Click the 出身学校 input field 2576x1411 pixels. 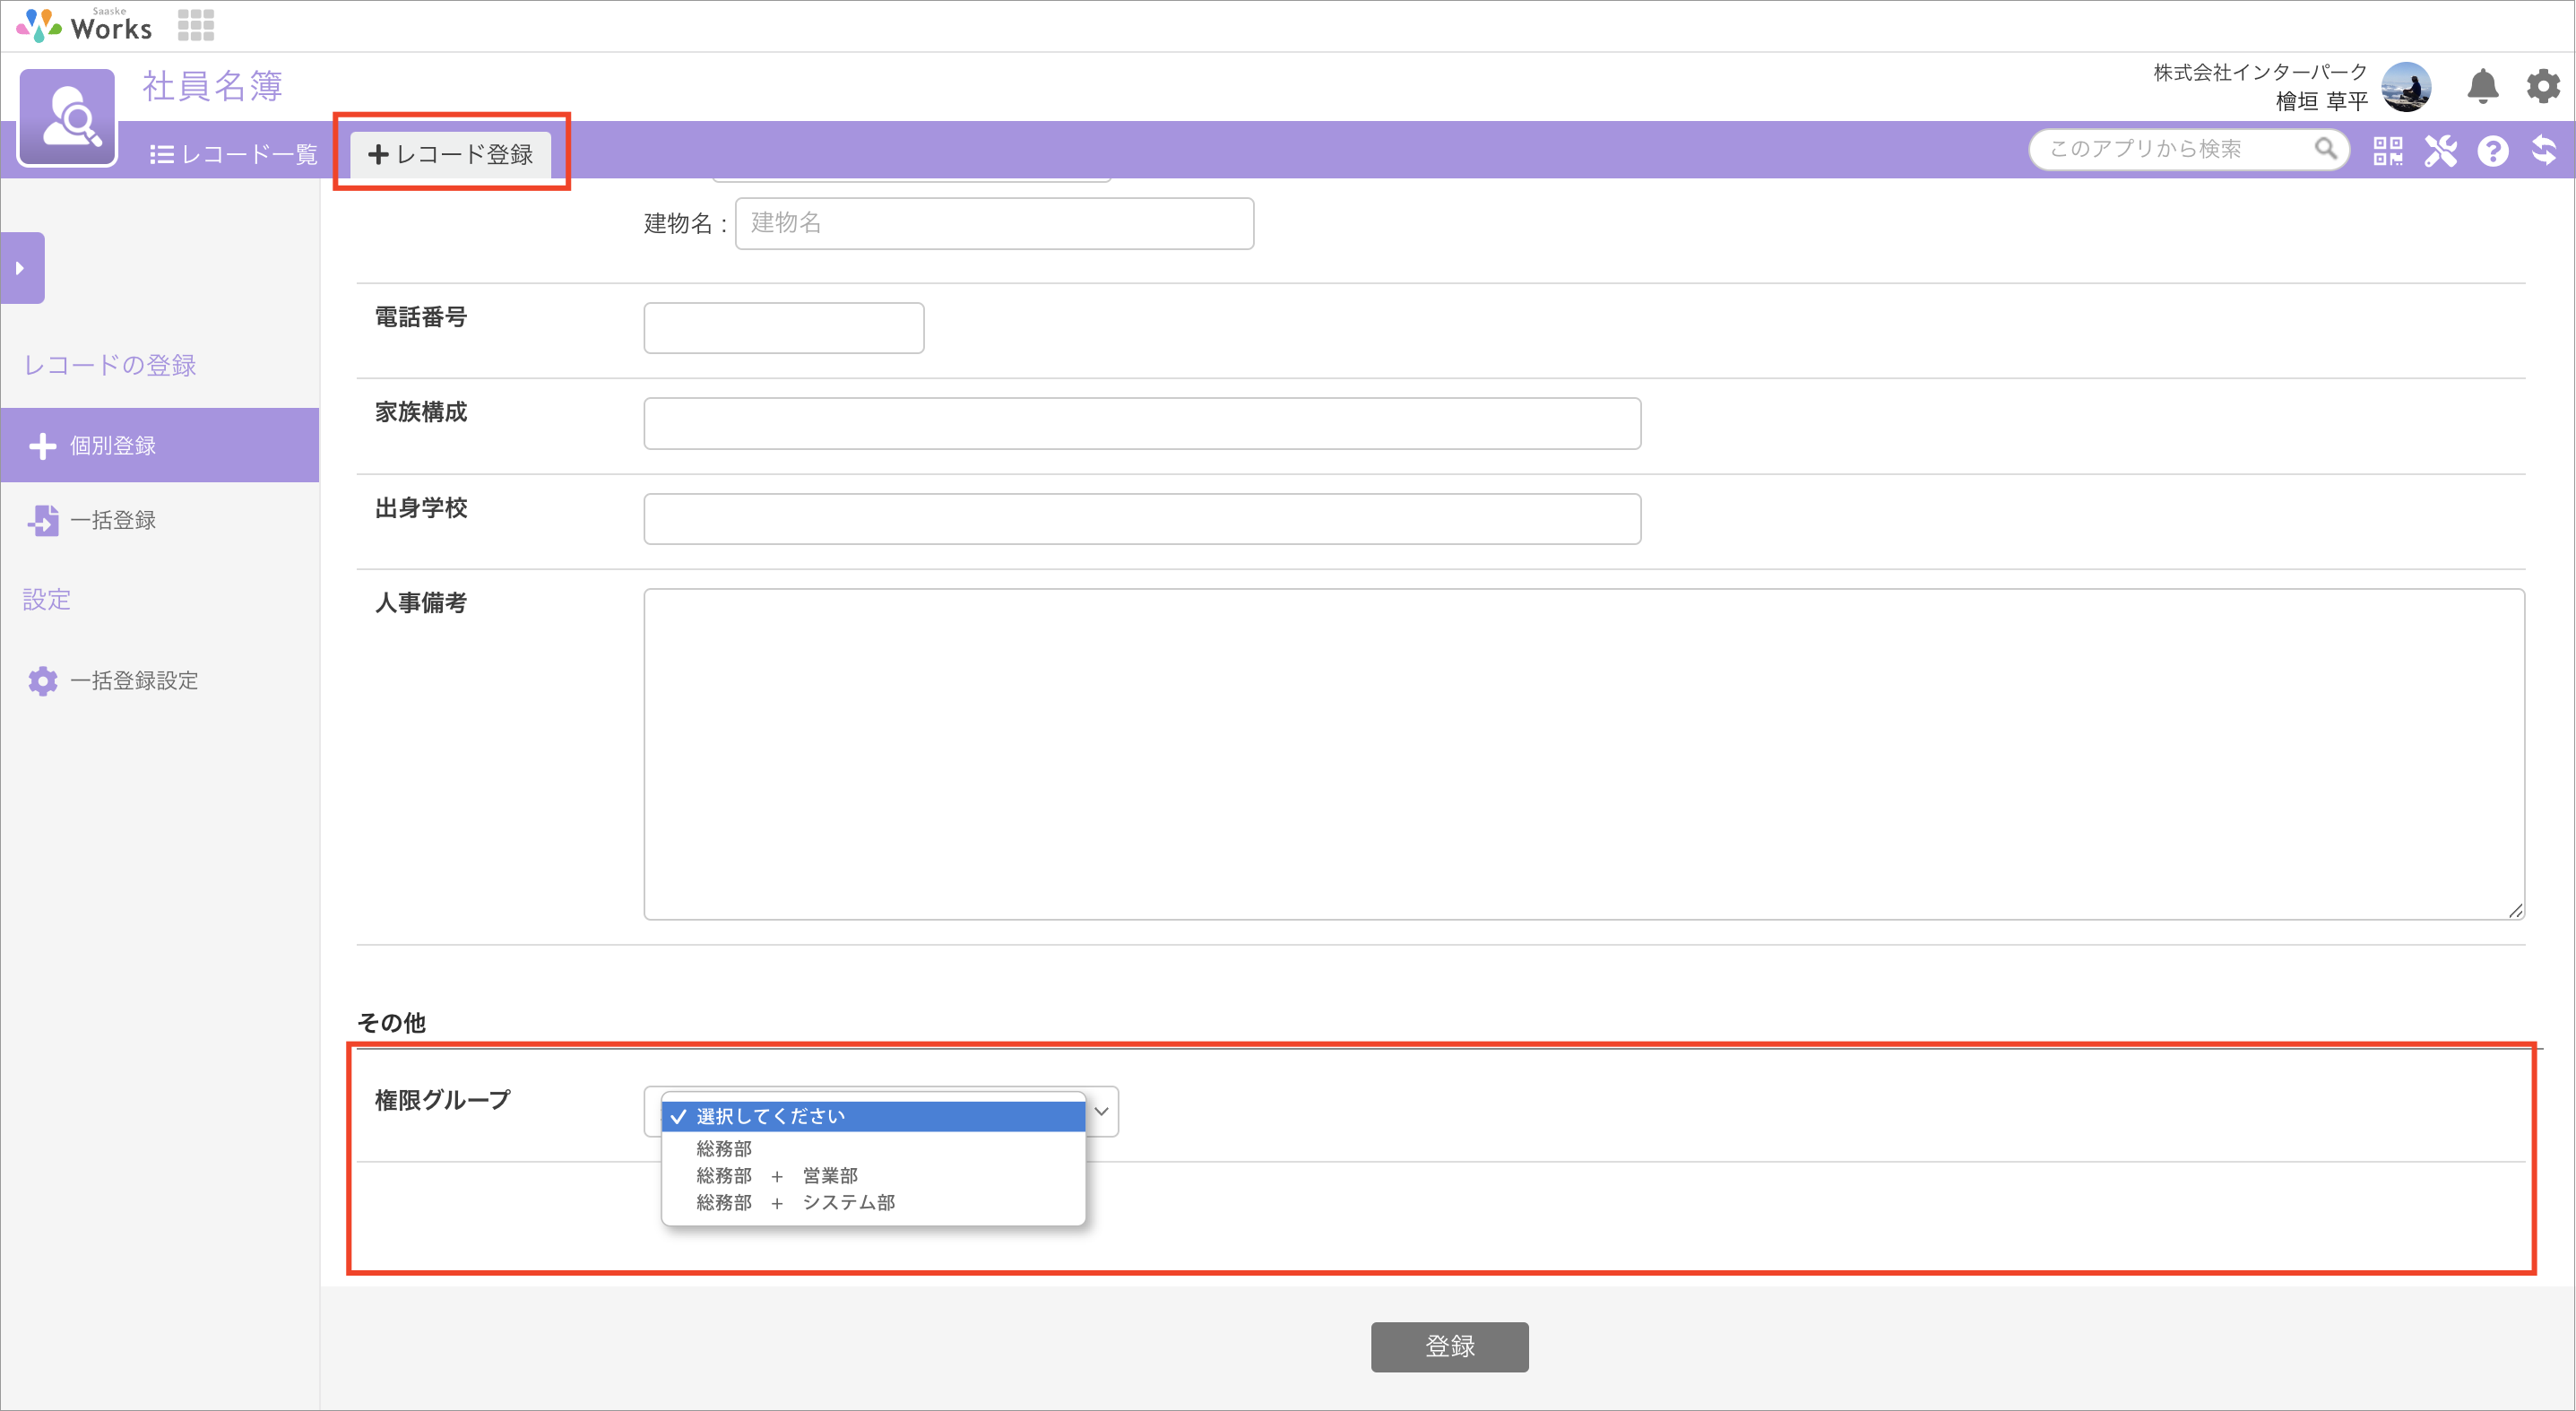pos(1142,519)
